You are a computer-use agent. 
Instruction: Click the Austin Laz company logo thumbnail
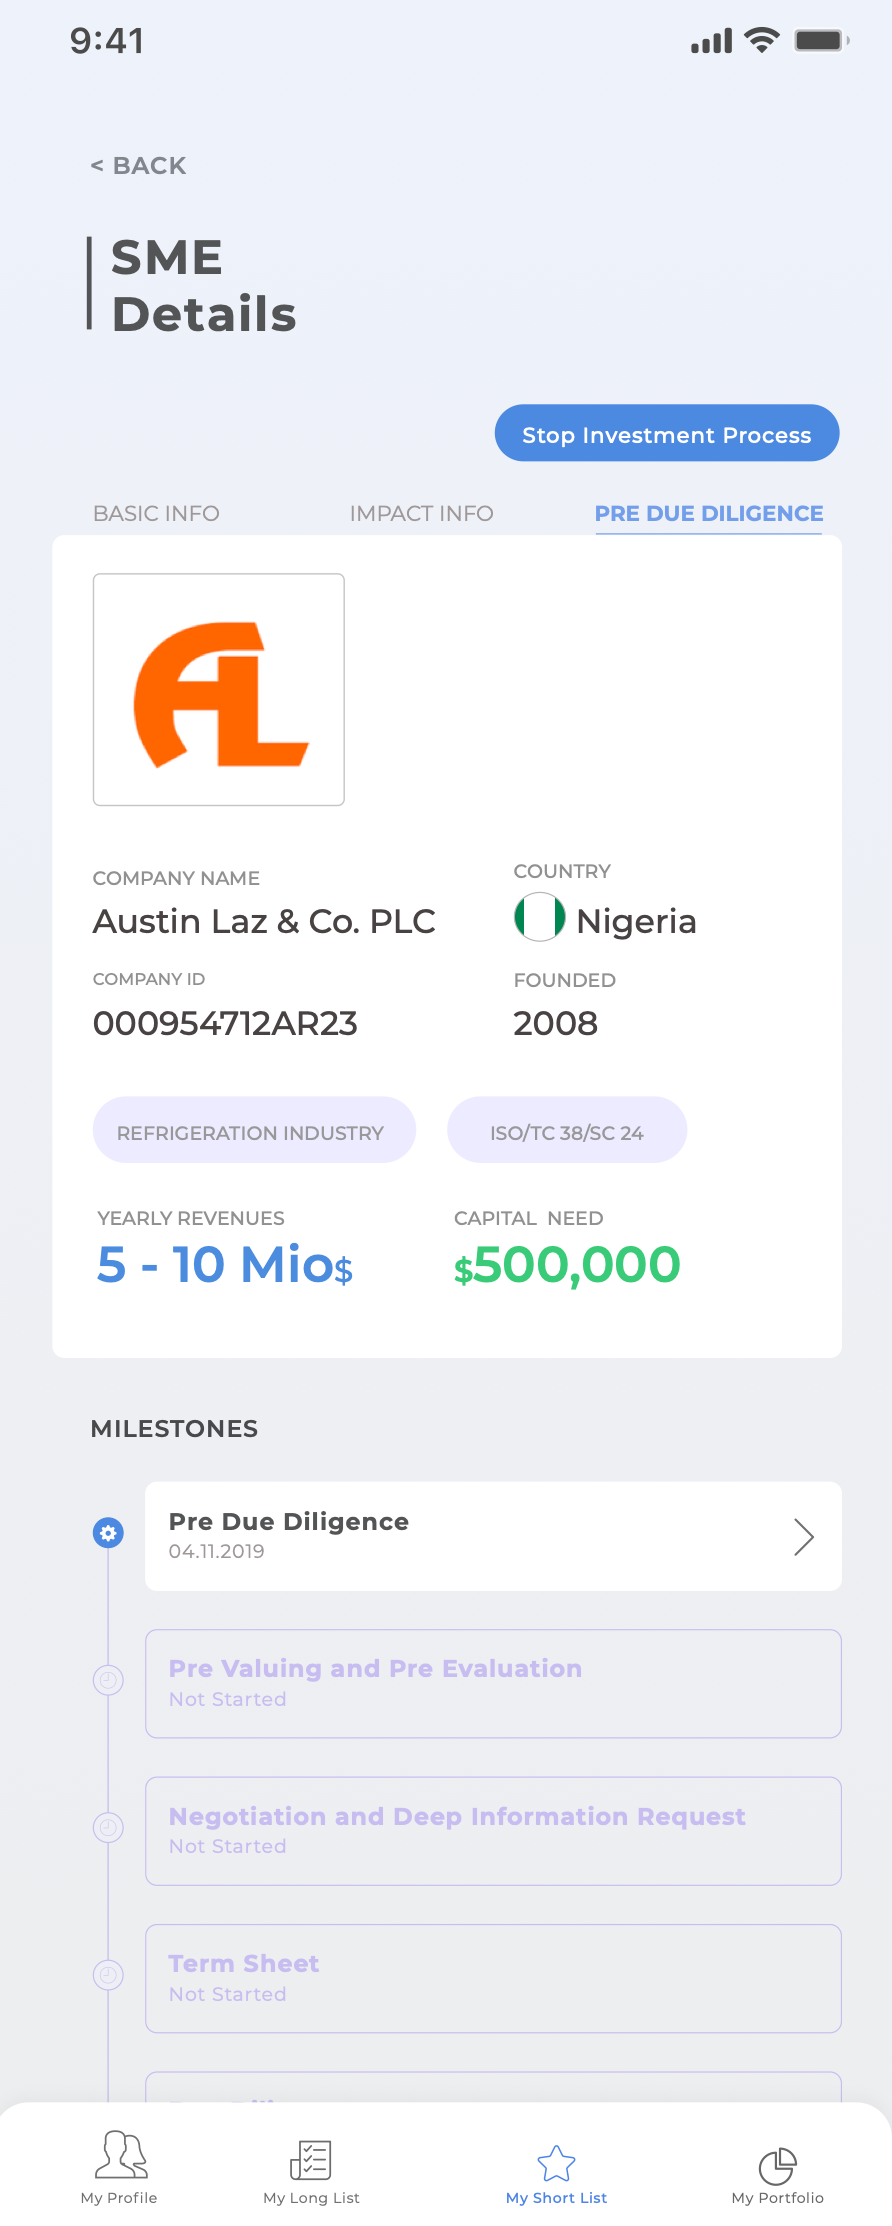click(x=219, y=690)
